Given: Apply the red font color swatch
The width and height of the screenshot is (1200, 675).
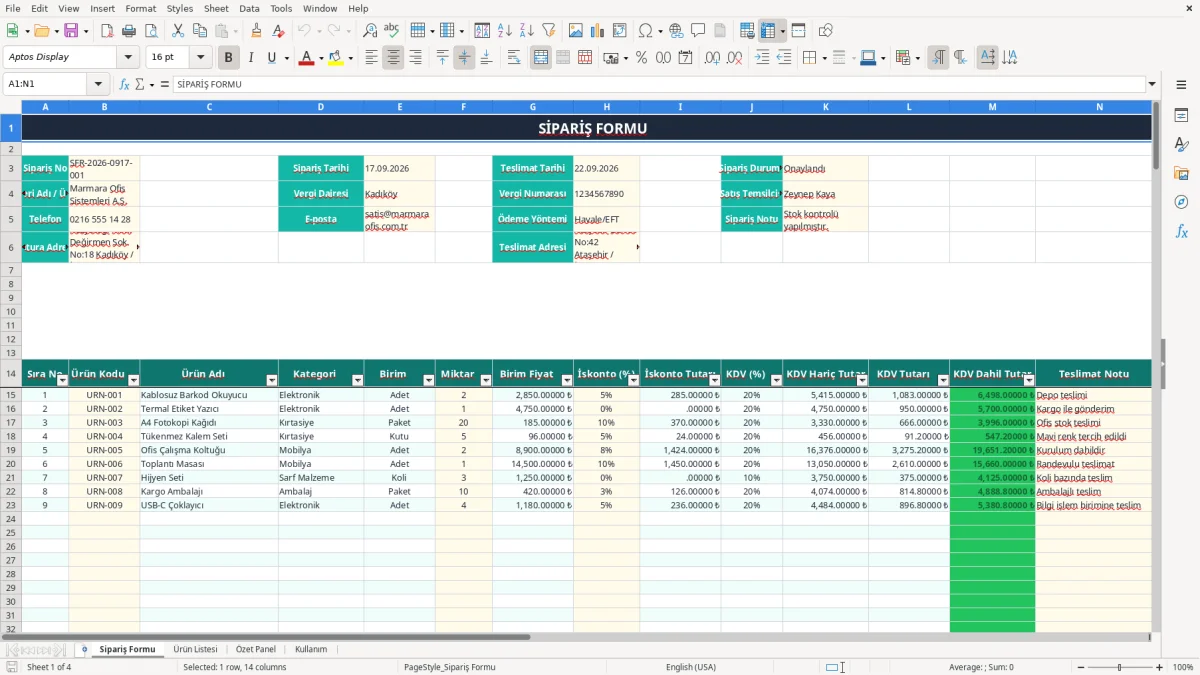Looking at the screenshot, I should (x=306, y=58).
